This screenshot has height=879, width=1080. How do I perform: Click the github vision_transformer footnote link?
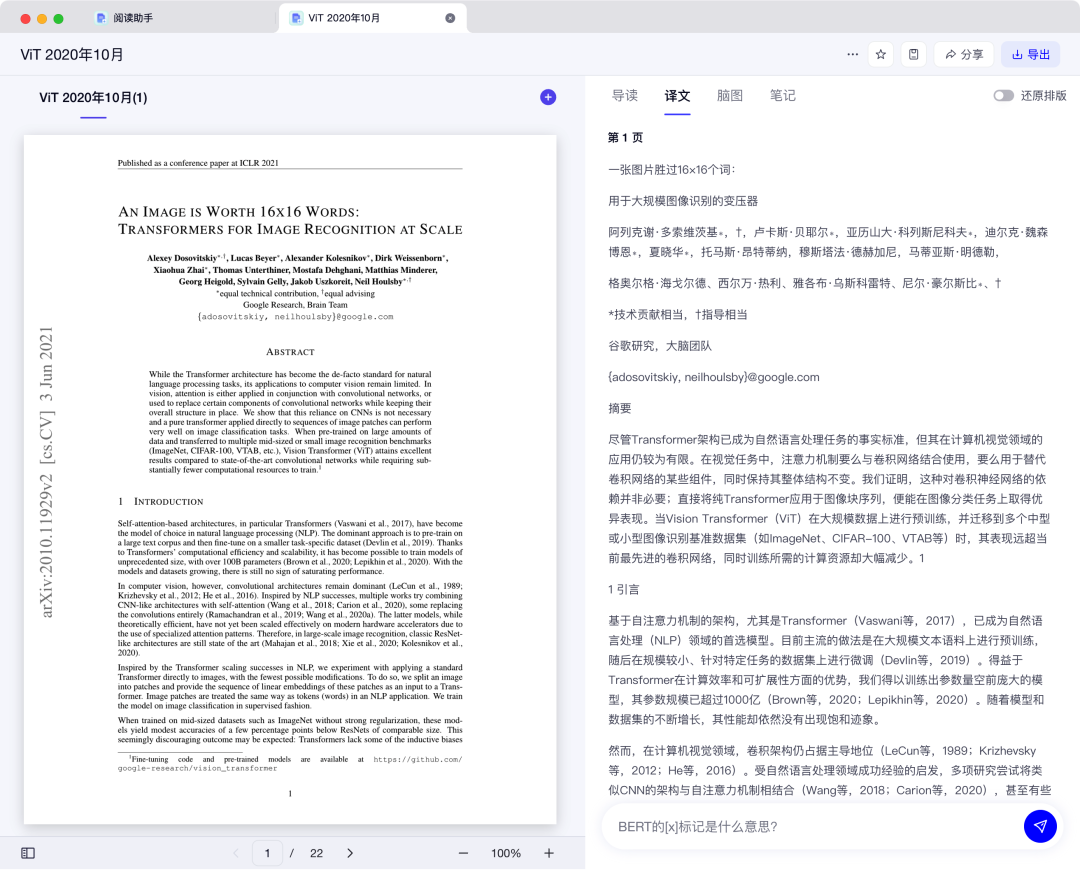(x=289, y=764)
